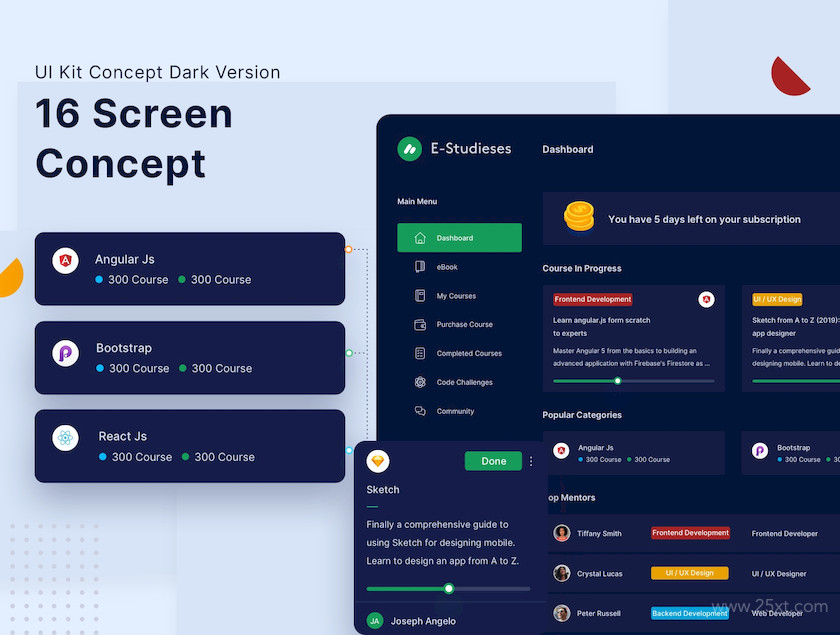The height and width of the screenshot is (635, 840).
Task: Click the Bootstrap logo in the large Bootstrap card
Action: point(65,353)
